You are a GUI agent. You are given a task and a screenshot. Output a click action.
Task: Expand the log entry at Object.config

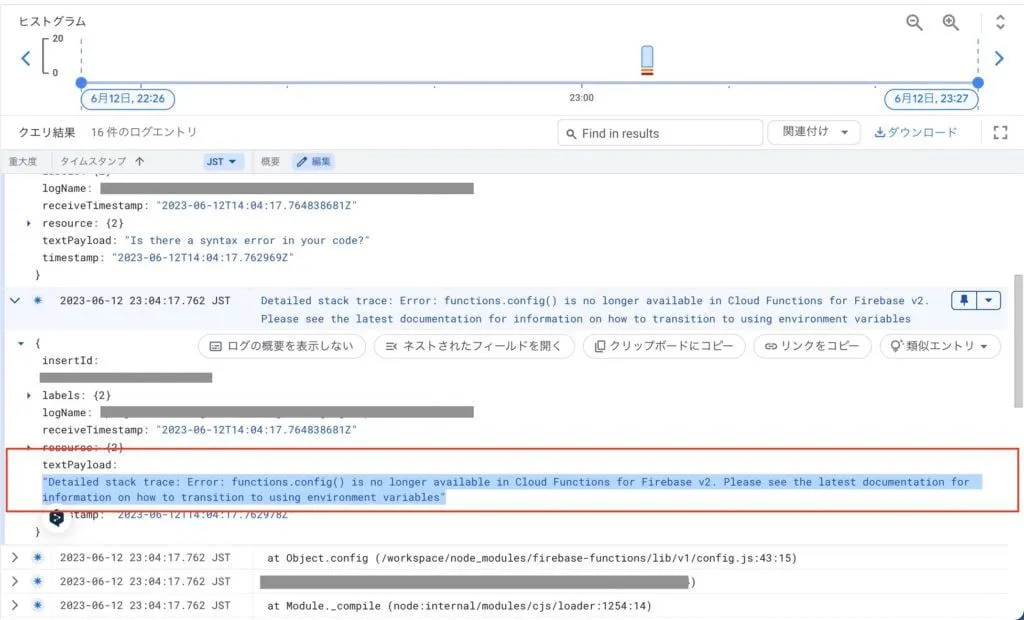(15, 558)
